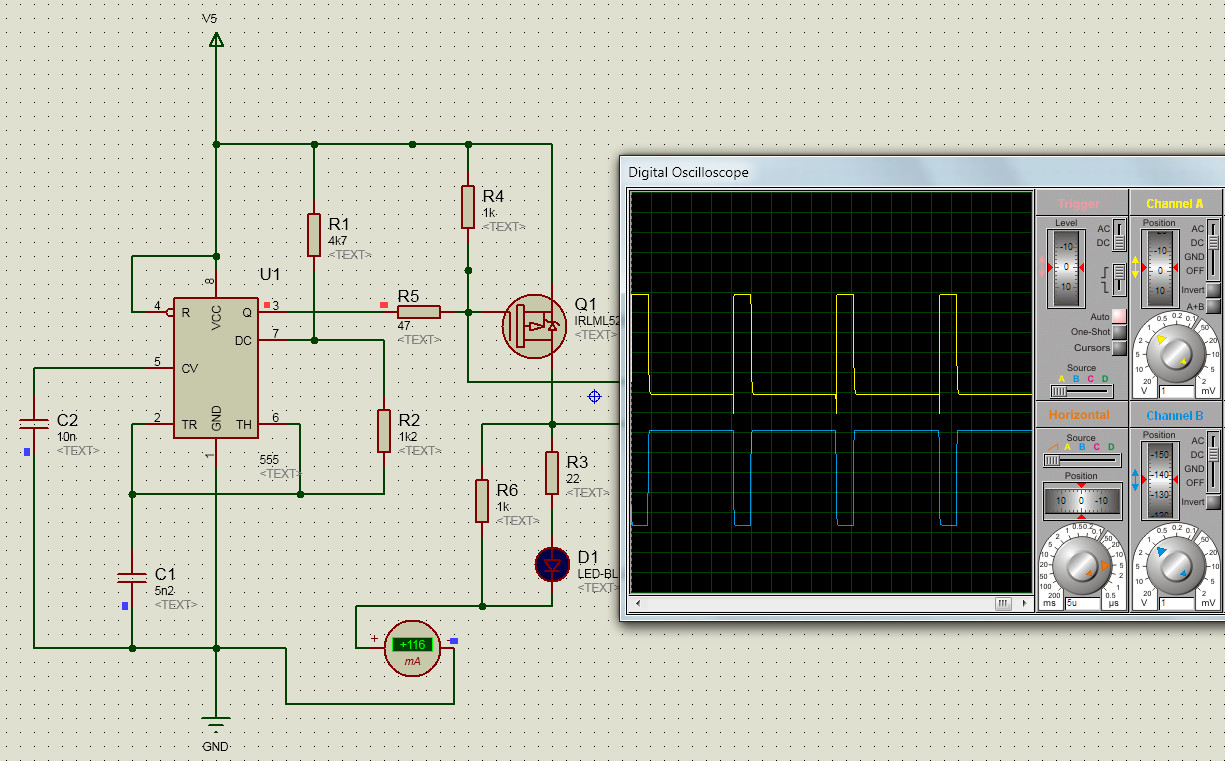Click the Channel B panel heading
Viewport: 1225px width, 761px height.
point(1175,415)
